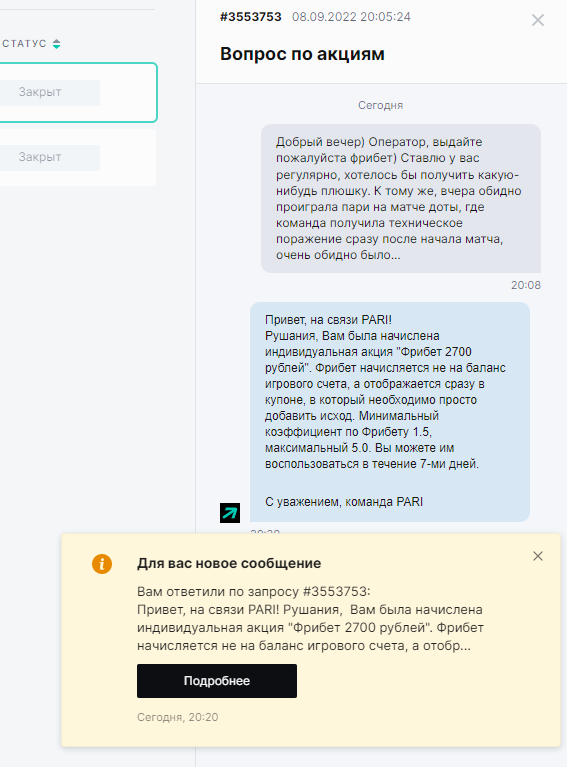This screenshot has height=767, width=567.
Task: Click the 20:08 message timestamp
Action: 525,285
